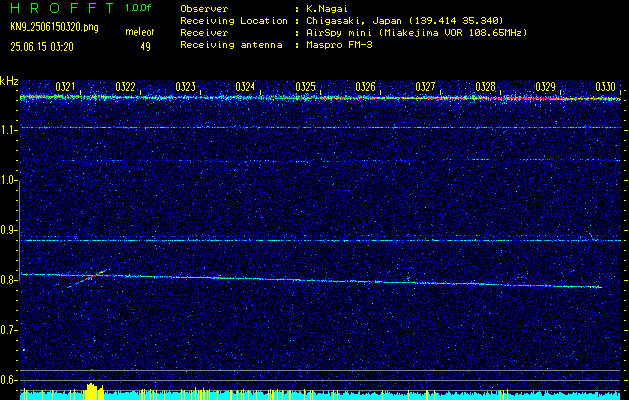Click the 0327 time marker

tap(425, 87)
